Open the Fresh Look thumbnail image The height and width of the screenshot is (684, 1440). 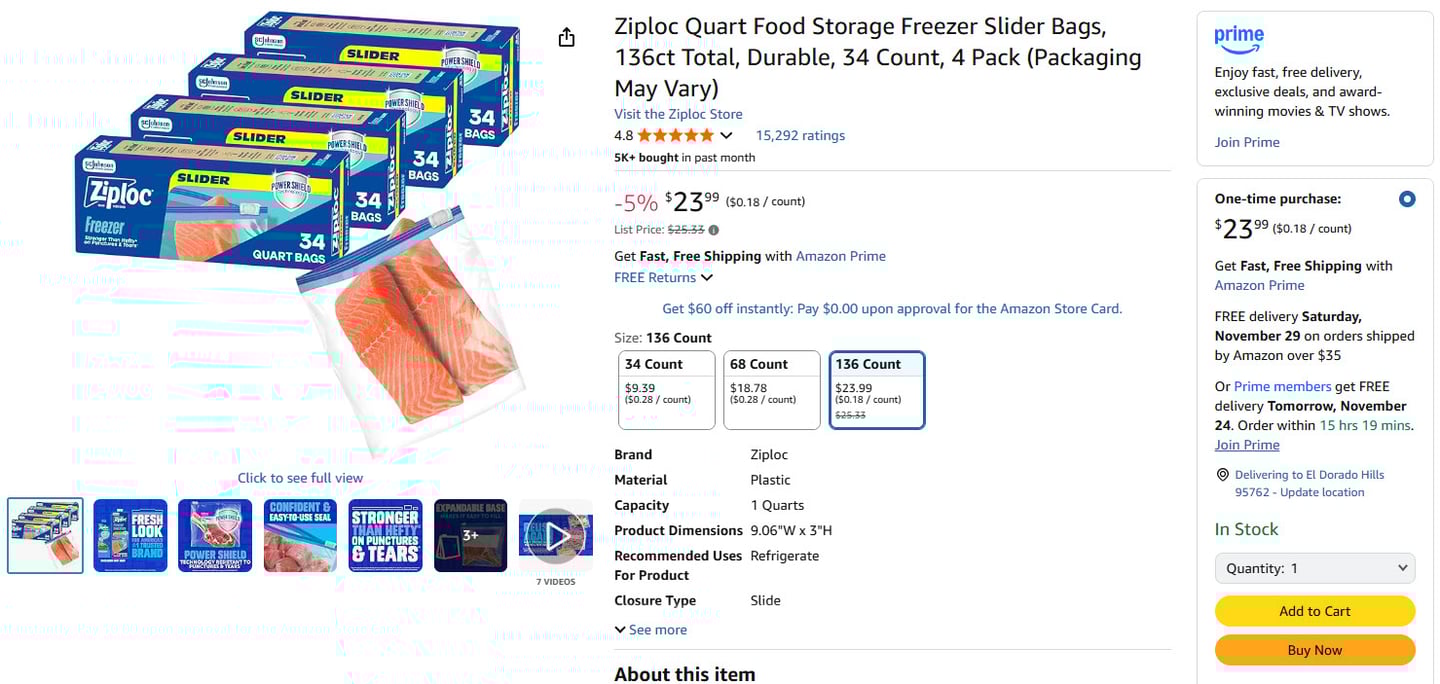click(x=130, y=536)
